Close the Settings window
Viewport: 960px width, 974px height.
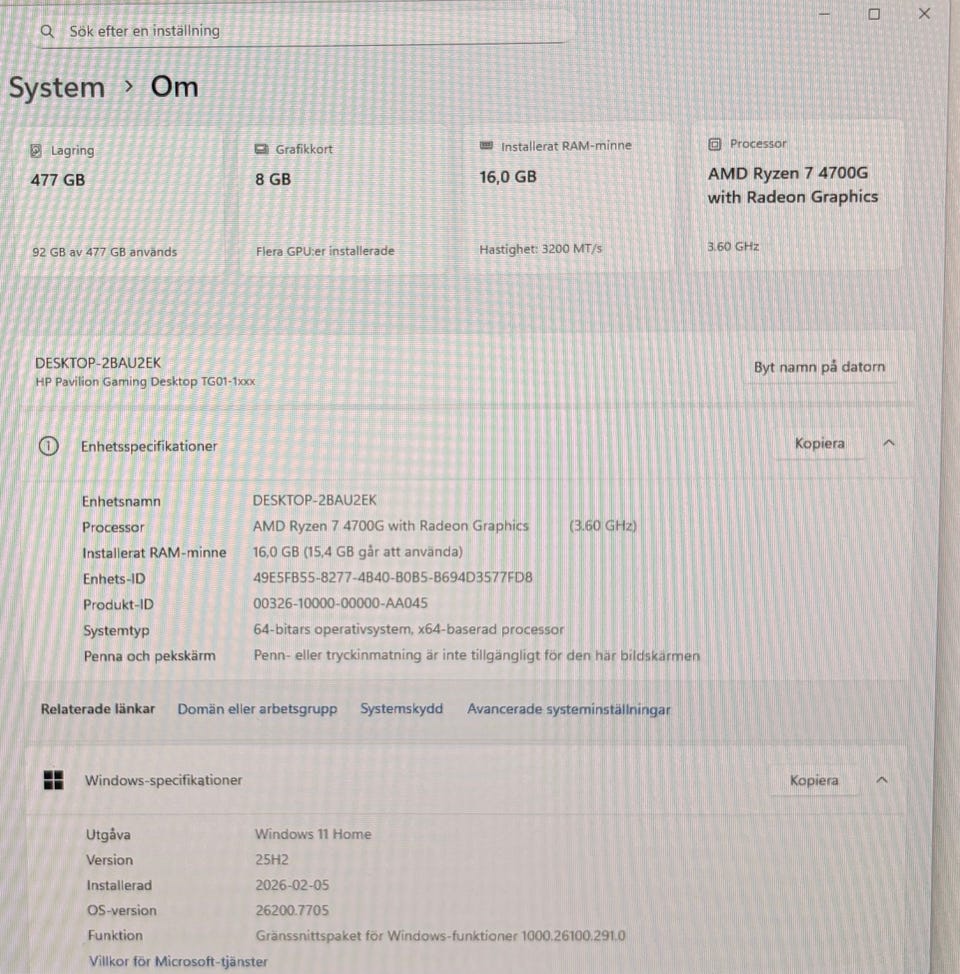[925, 14]
